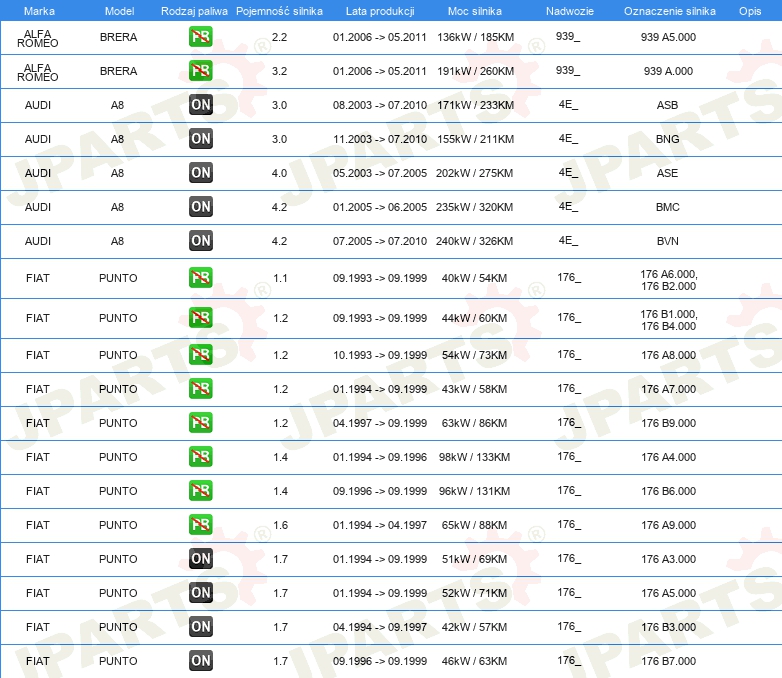Click diesel ON icon in BVN row
The image size is (782, 678).
tap(201, 240)
